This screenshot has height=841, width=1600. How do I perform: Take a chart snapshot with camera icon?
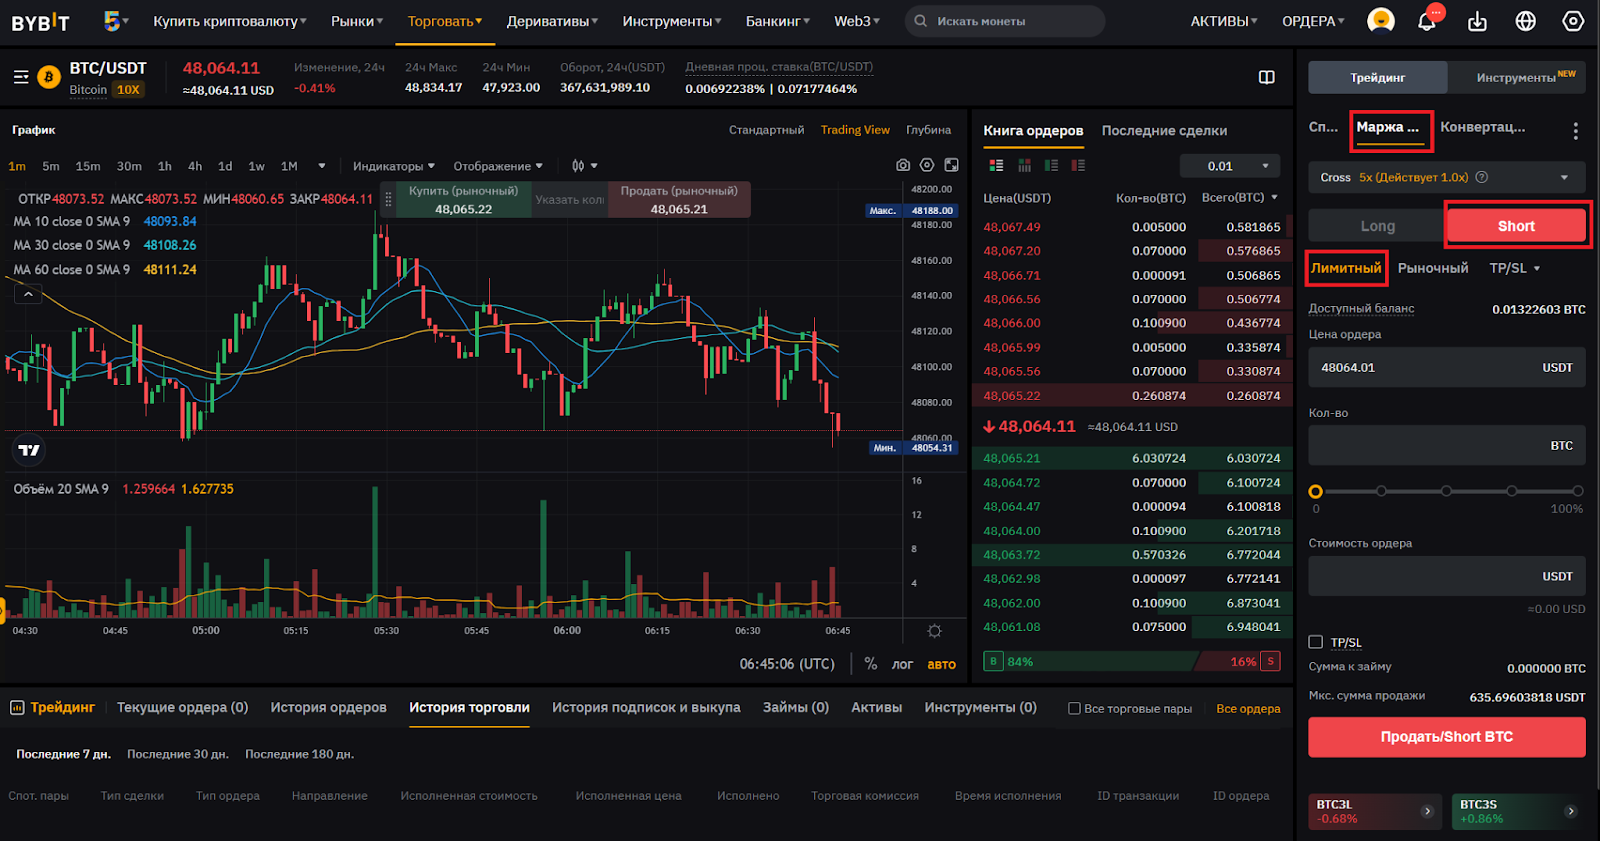903,165
